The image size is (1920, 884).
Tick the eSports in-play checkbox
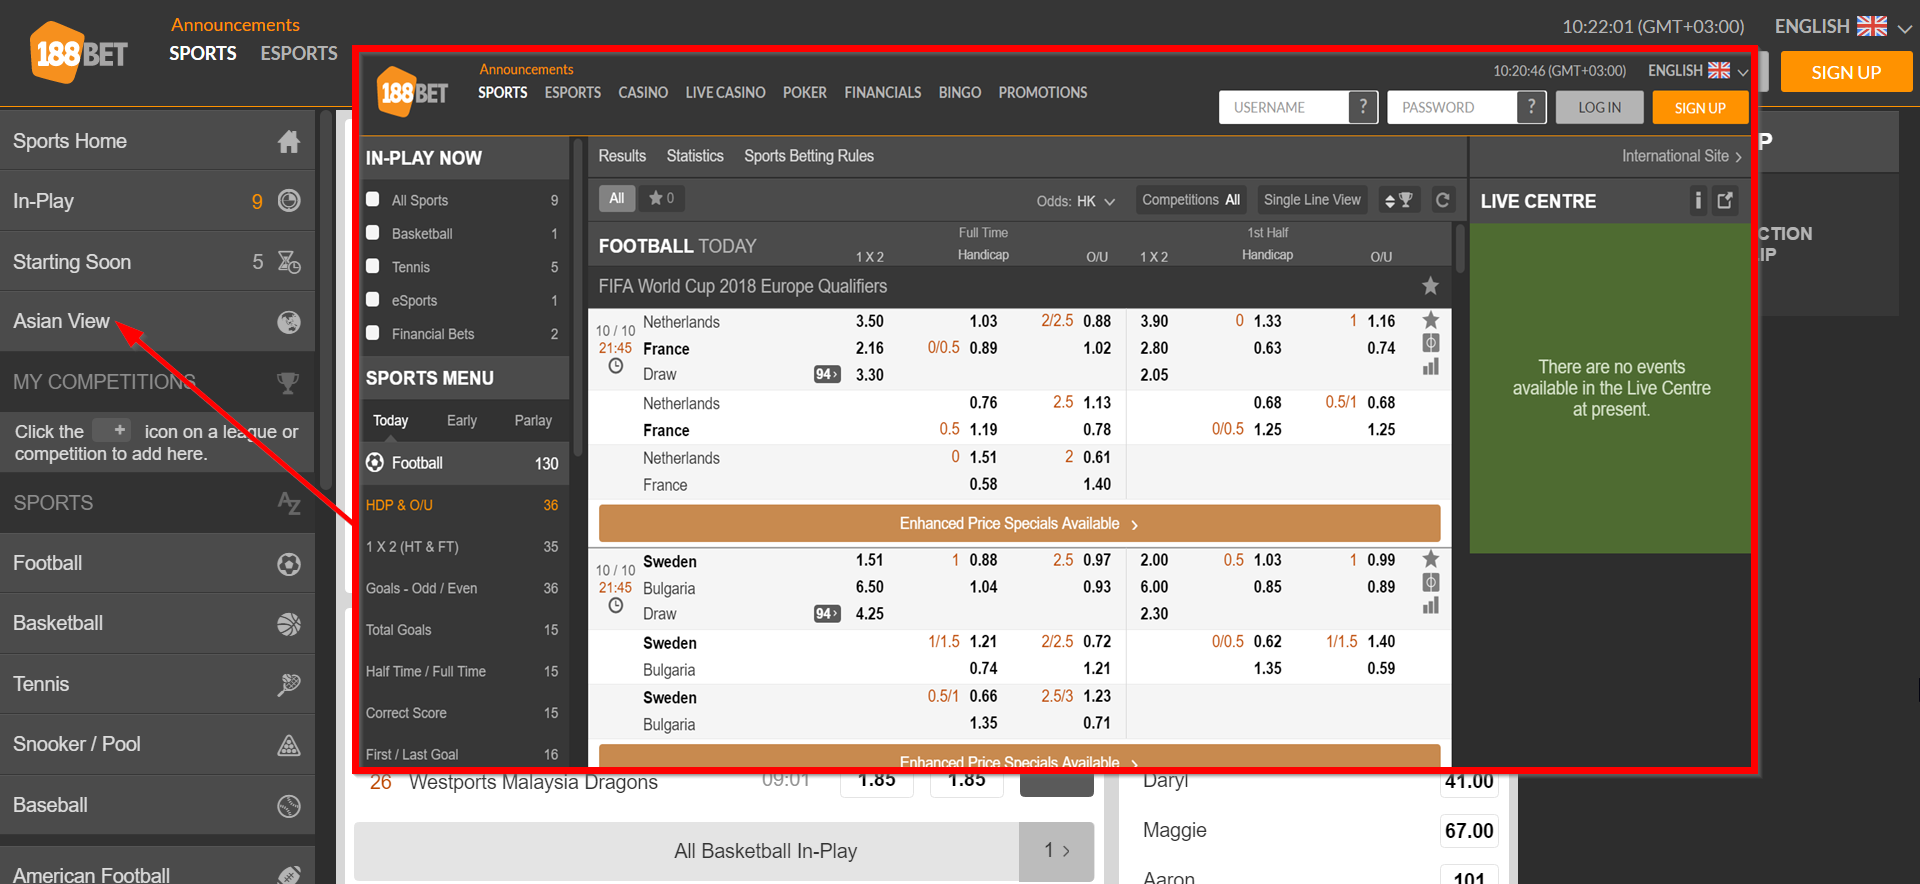(x=373, y=299)
